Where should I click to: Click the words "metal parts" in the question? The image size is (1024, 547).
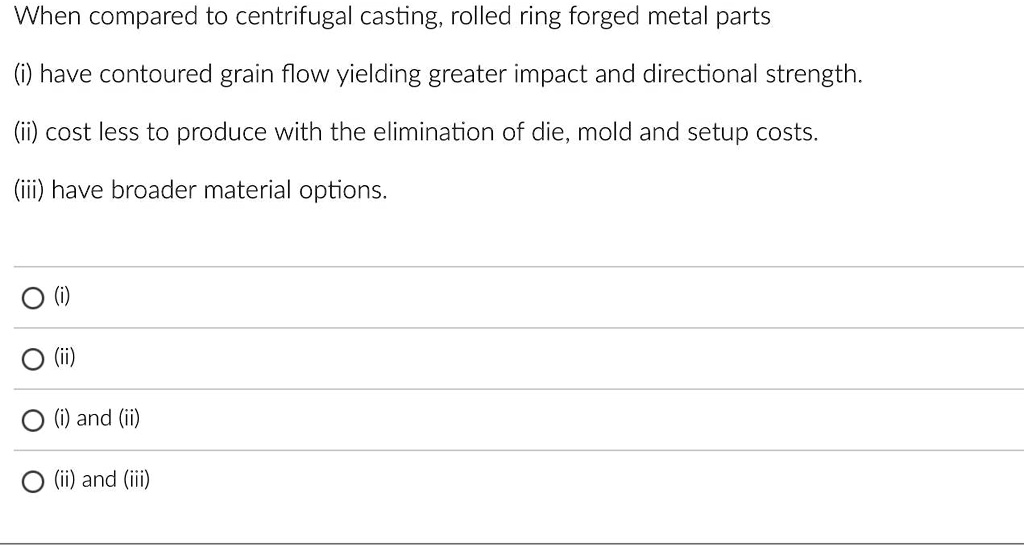tap(709, 17)
